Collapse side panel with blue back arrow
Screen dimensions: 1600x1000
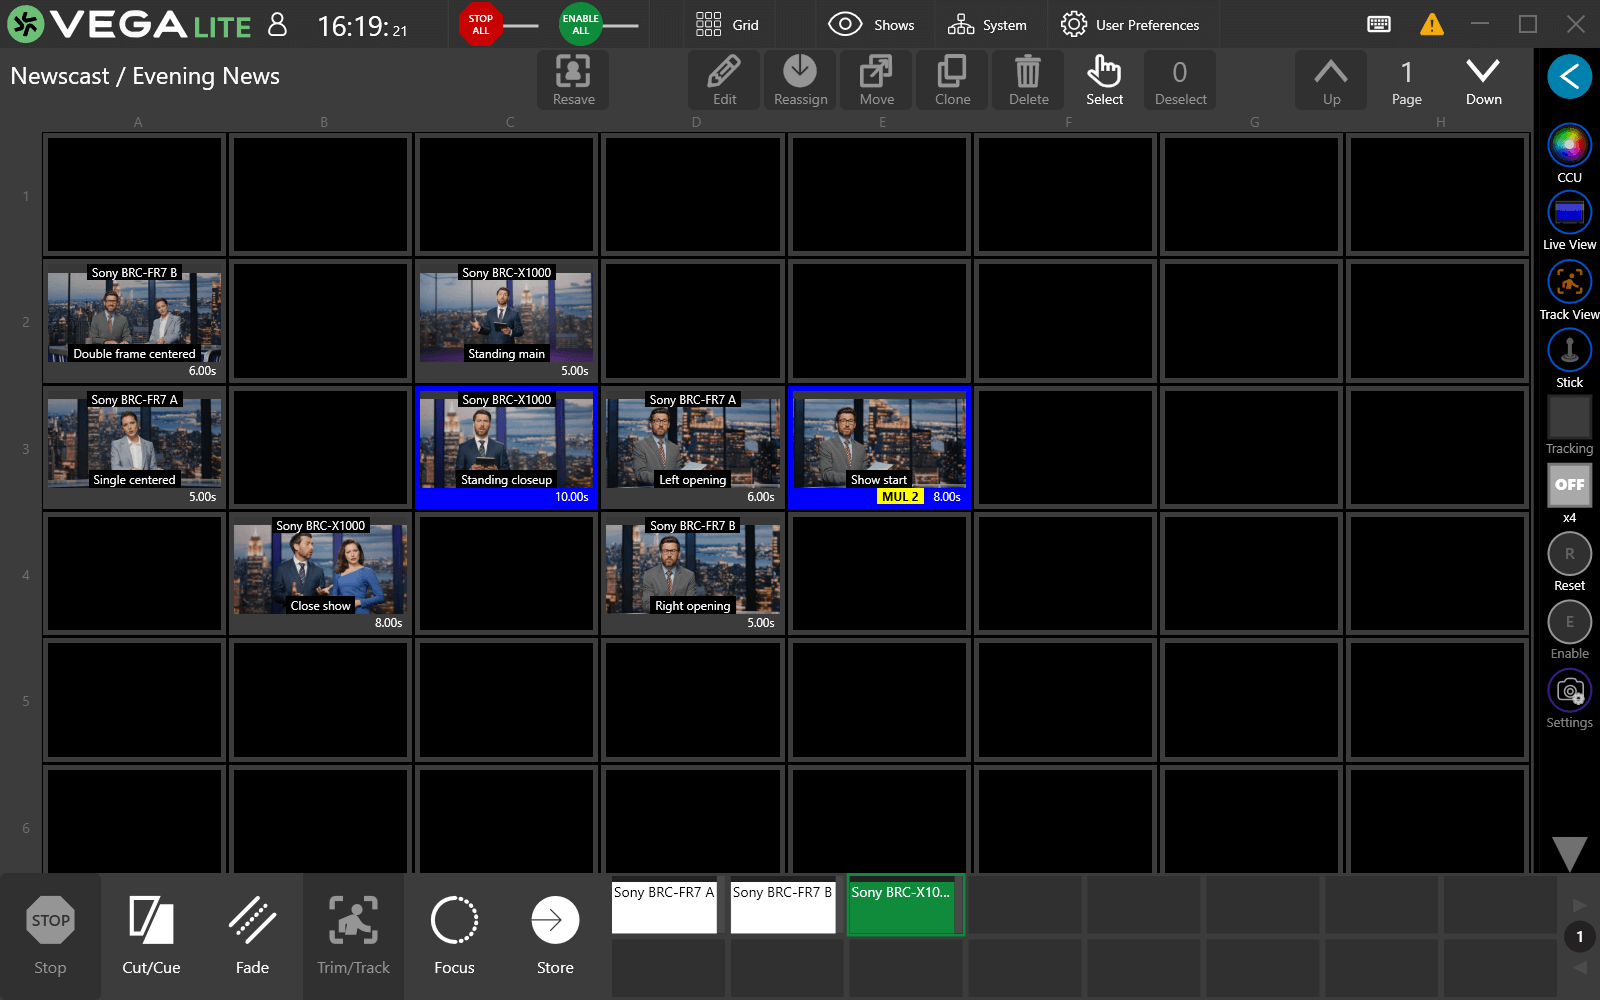coord(1569,76)
